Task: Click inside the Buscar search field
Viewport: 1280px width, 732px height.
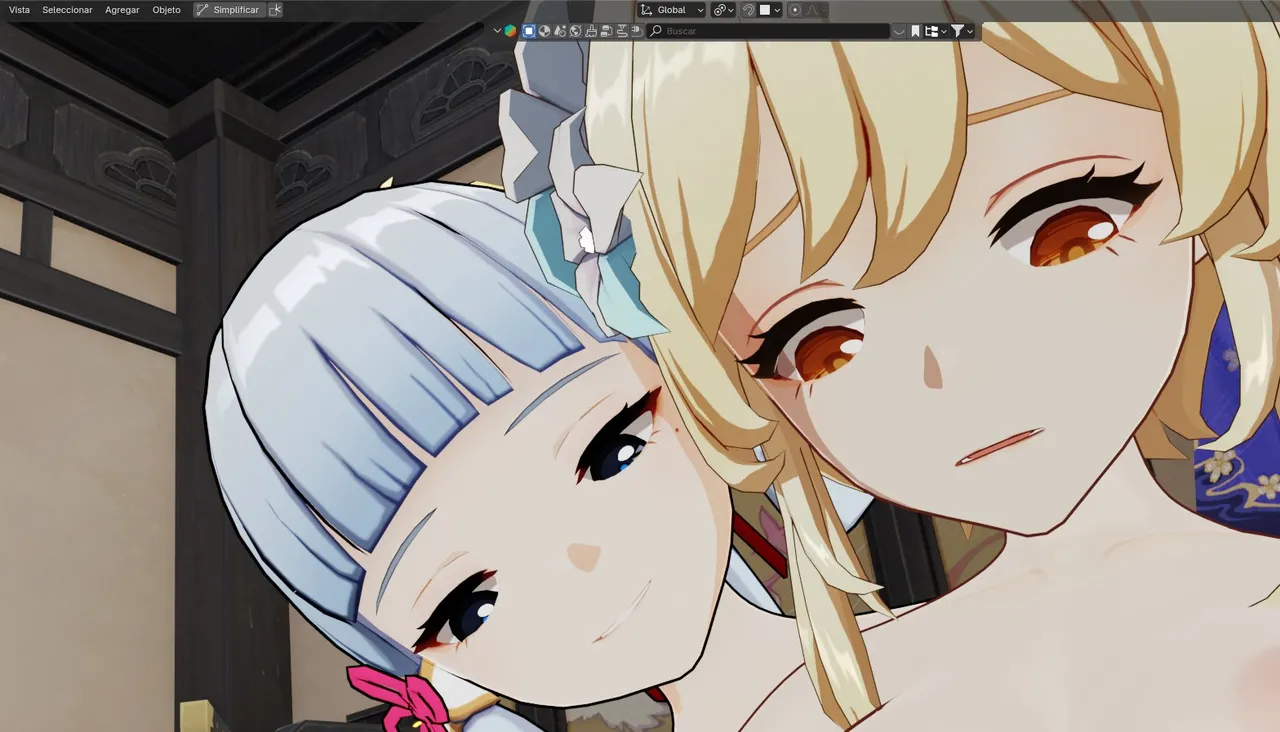Action: [768, 31]
